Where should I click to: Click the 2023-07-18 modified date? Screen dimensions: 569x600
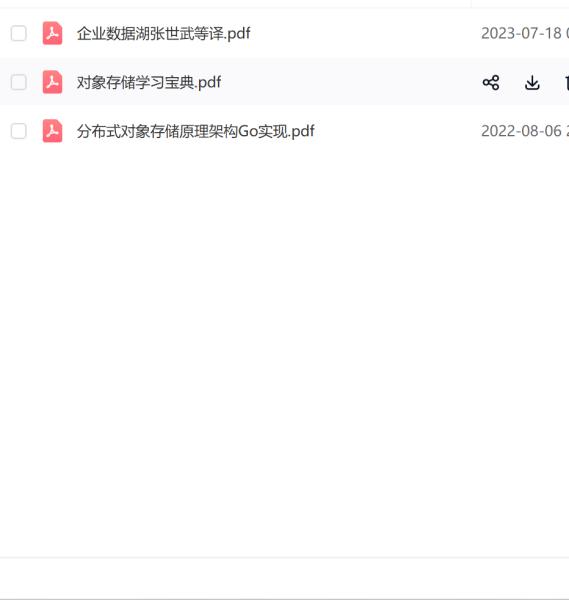pos(521,34)
